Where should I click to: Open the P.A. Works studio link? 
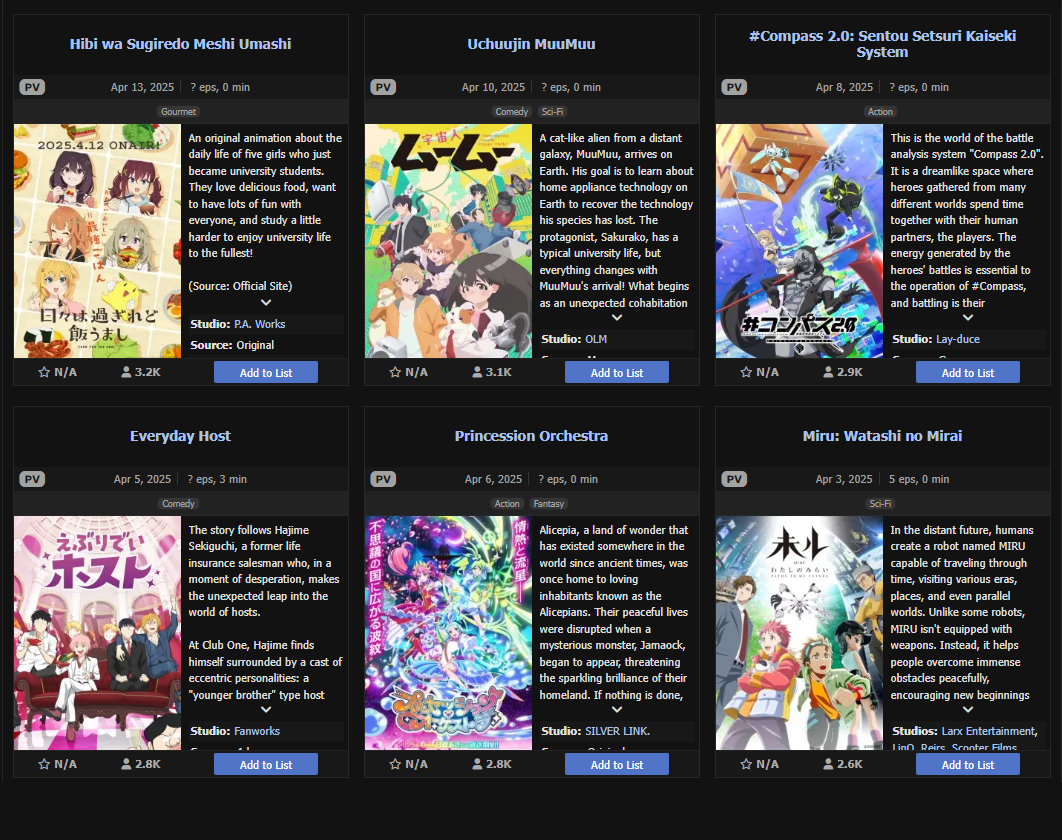[x=260, y=324]
